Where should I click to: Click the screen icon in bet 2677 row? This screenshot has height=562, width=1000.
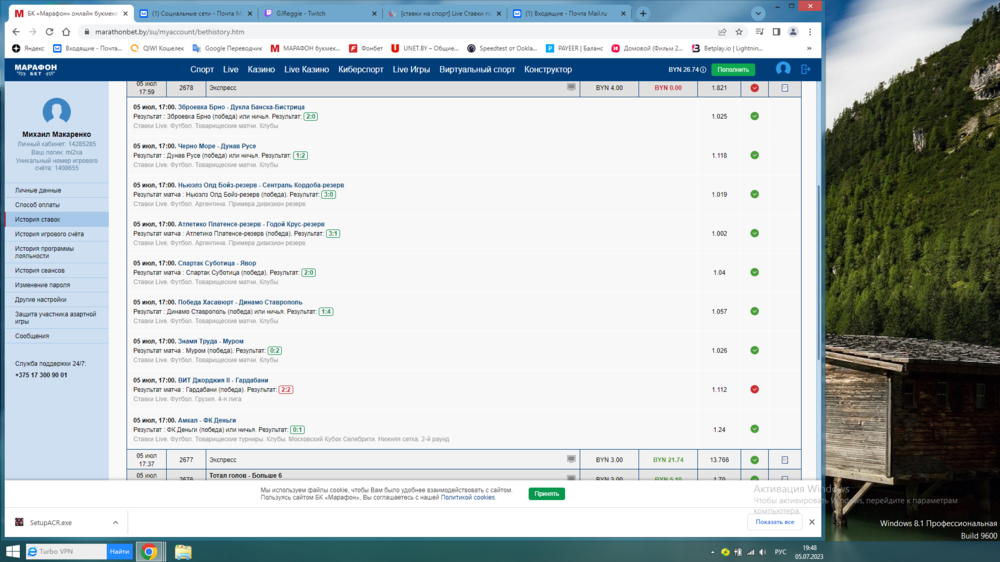pyautogui.click(x=571, y=460)
